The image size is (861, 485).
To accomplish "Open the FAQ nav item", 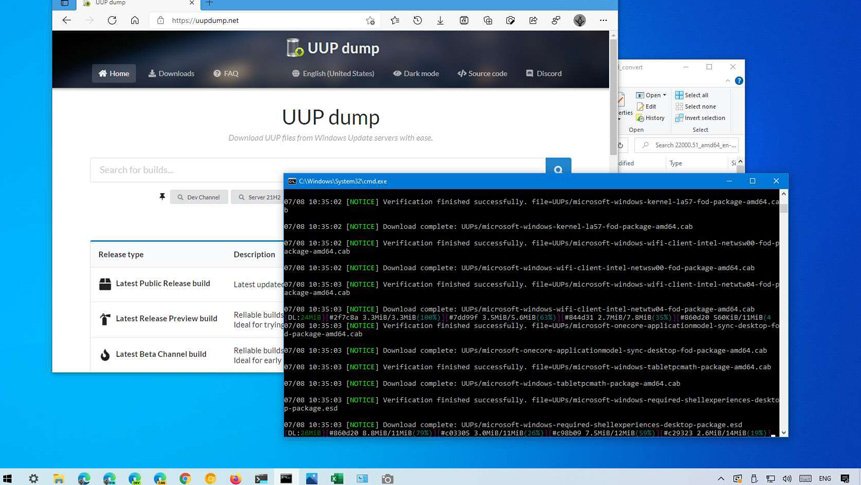I will click(225, 73).
